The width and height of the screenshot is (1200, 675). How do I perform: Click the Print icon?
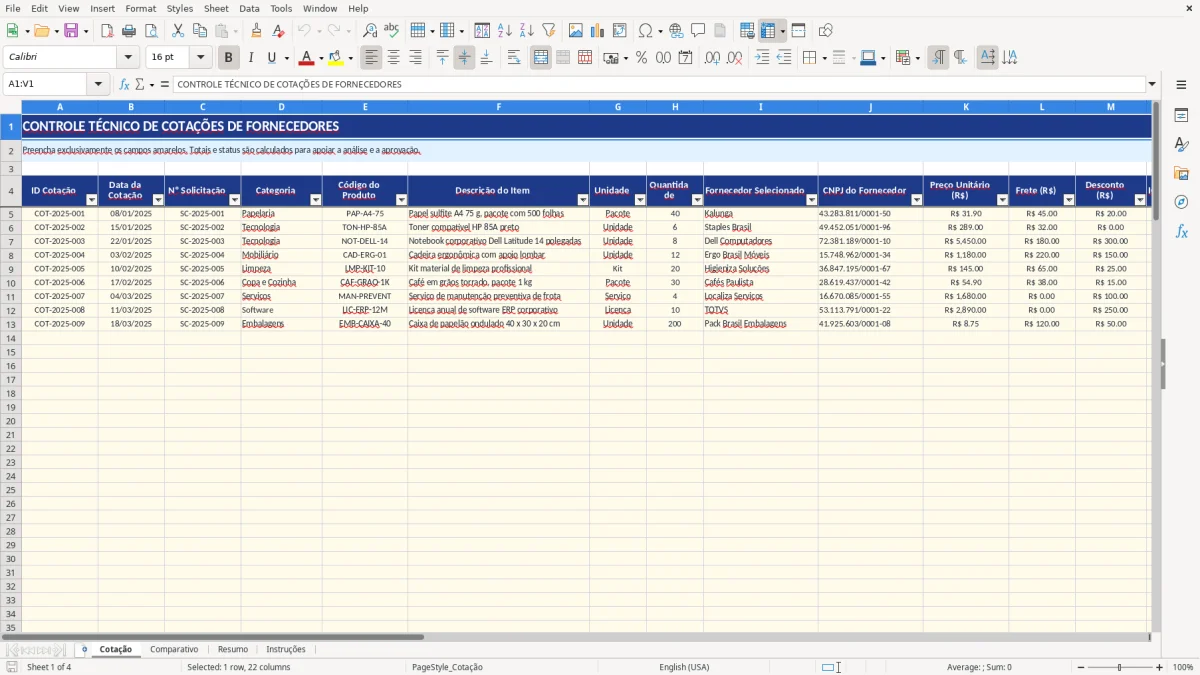(129, 31)
